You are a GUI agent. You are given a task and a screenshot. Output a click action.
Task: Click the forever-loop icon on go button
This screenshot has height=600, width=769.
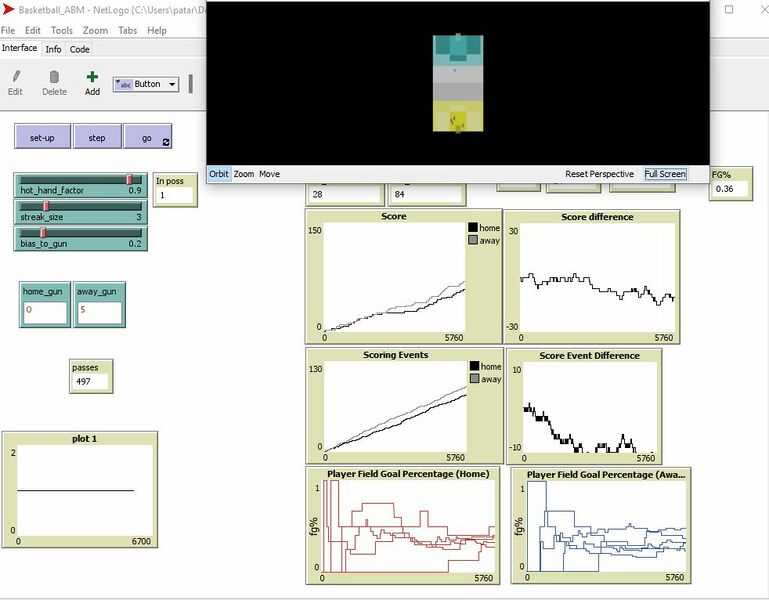coord(166,141)
